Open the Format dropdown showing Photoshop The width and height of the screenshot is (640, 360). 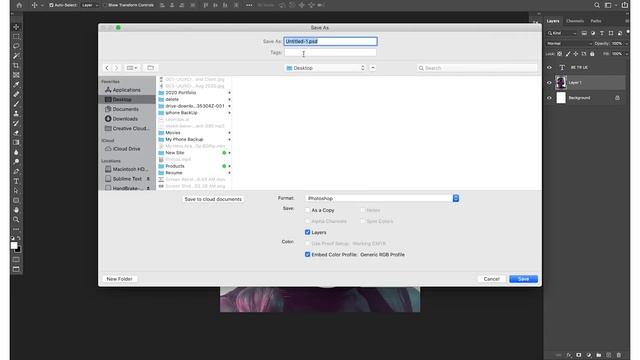tap(382, 198)
